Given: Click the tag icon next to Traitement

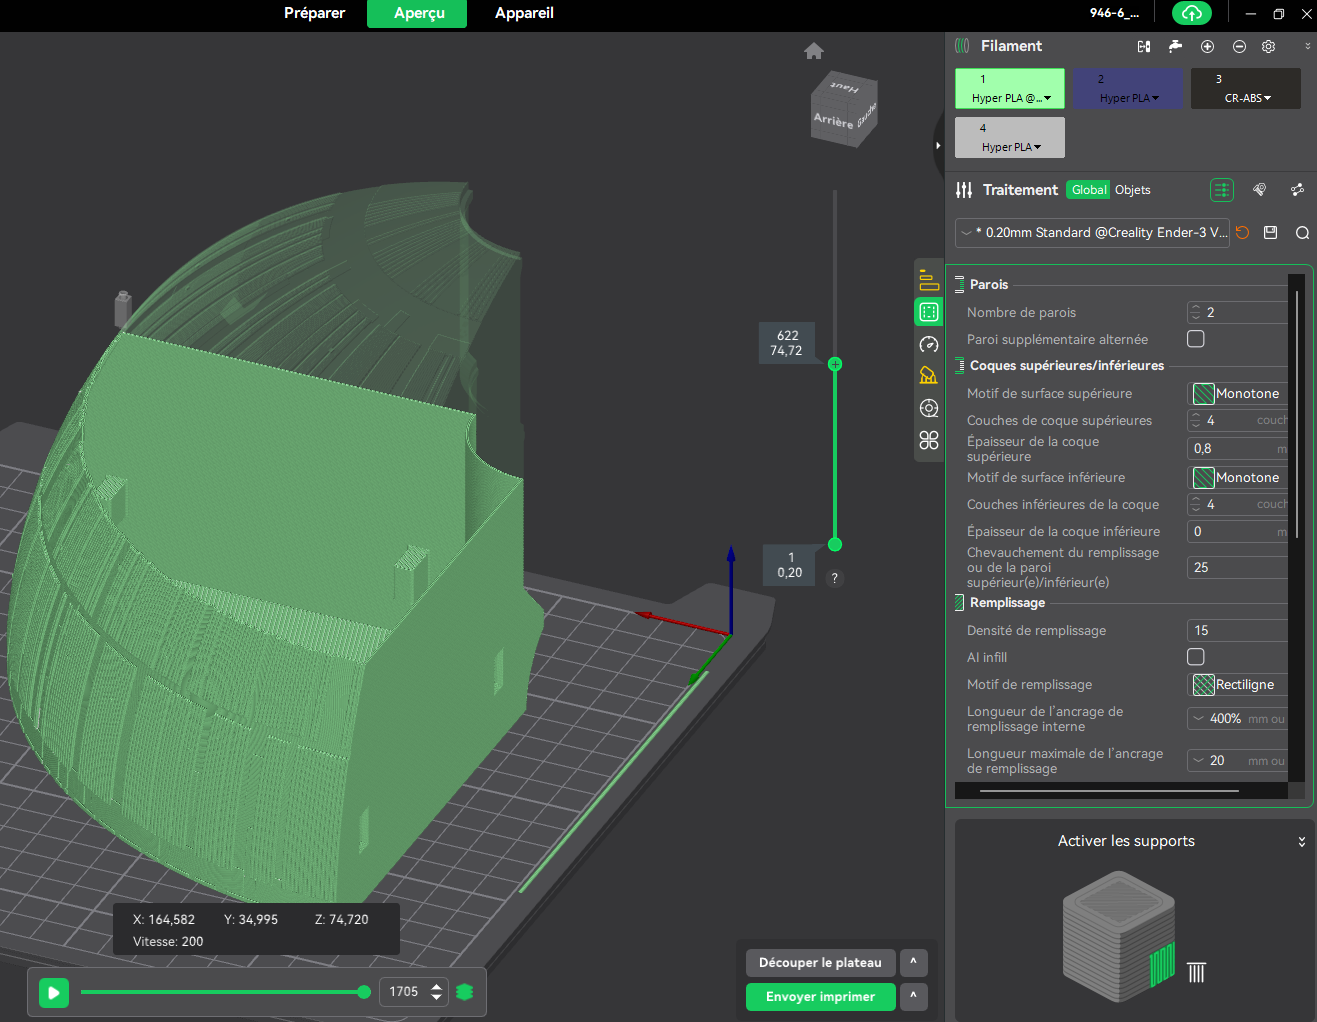Looking at the screenshot, I should click(1259, 190).
